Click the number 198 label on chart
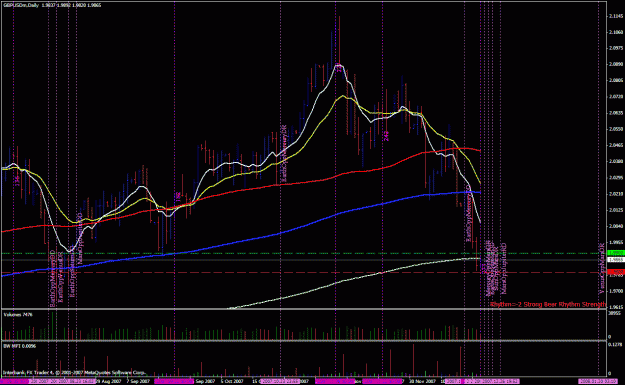Viewport: 625px width, 385px height. click(x=178, y=196)
